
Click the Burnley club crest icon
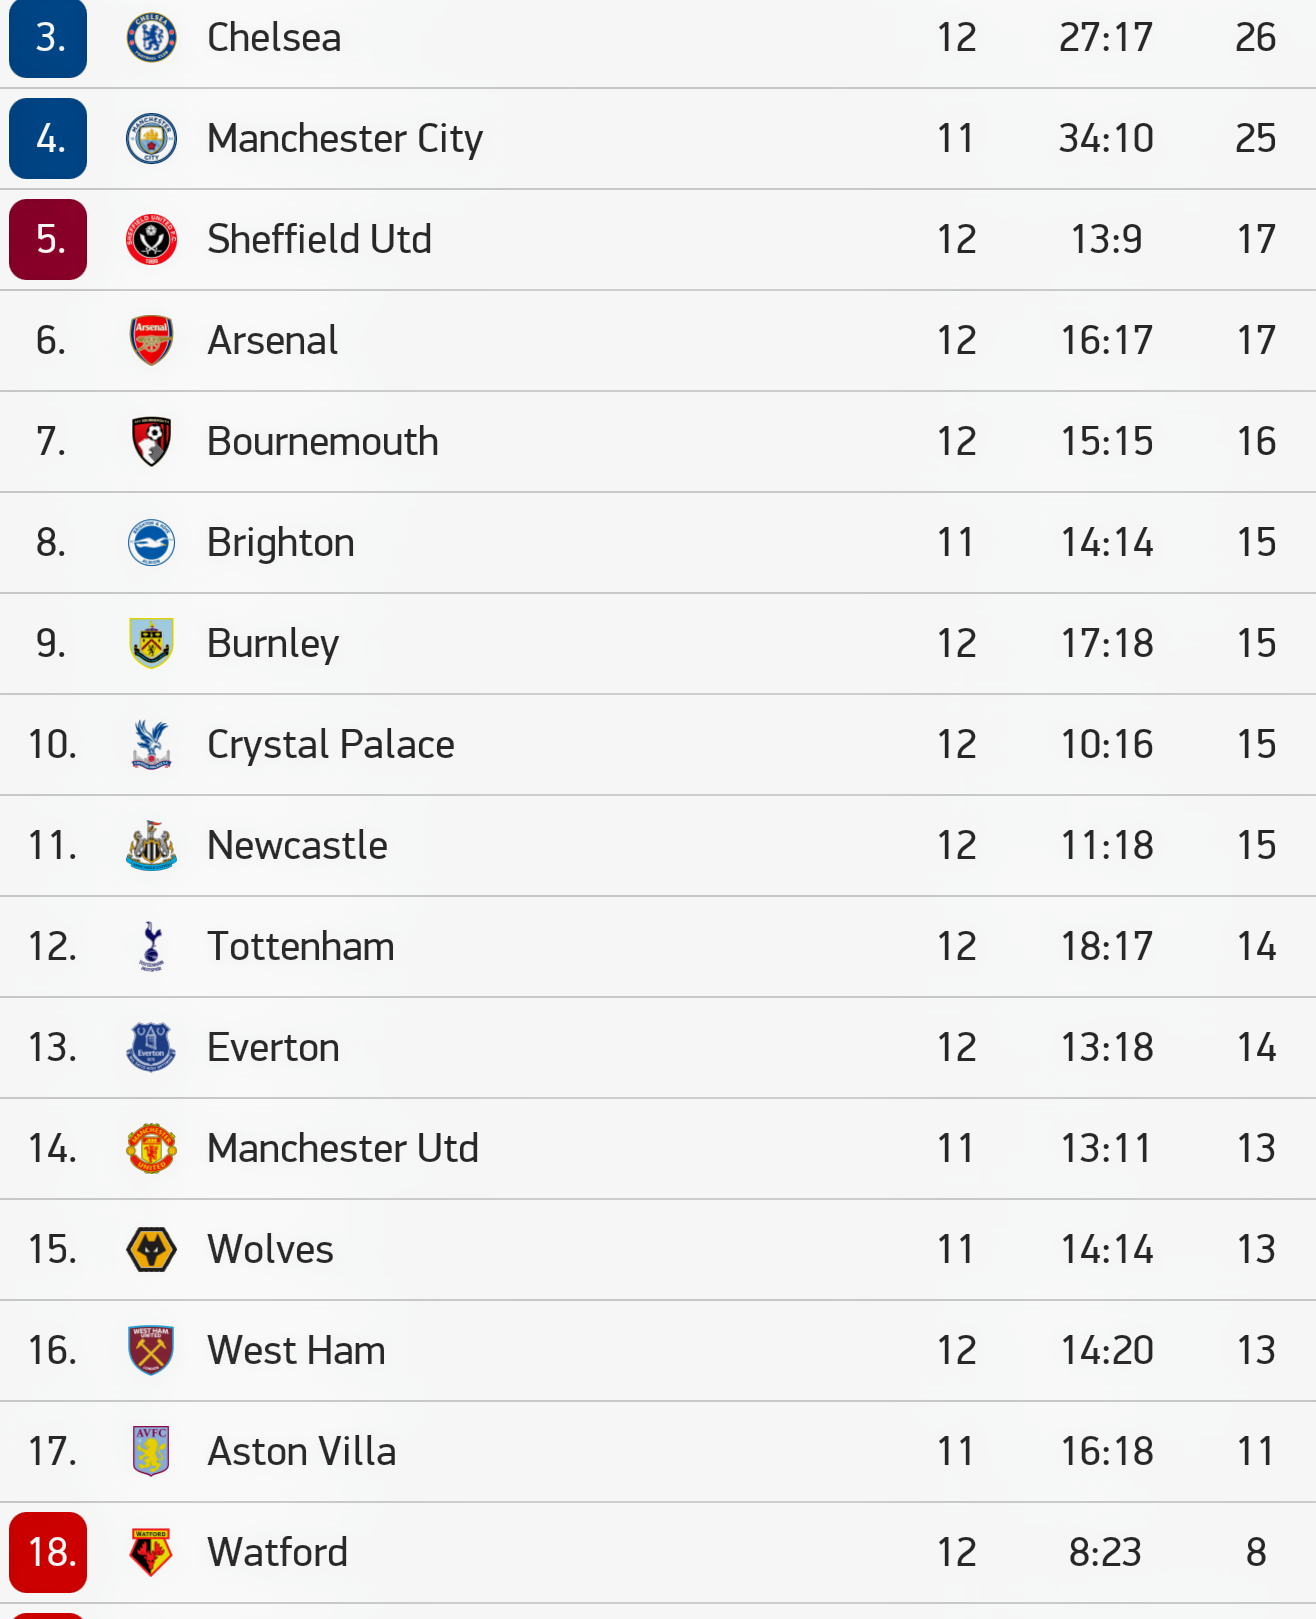(152, 643)
